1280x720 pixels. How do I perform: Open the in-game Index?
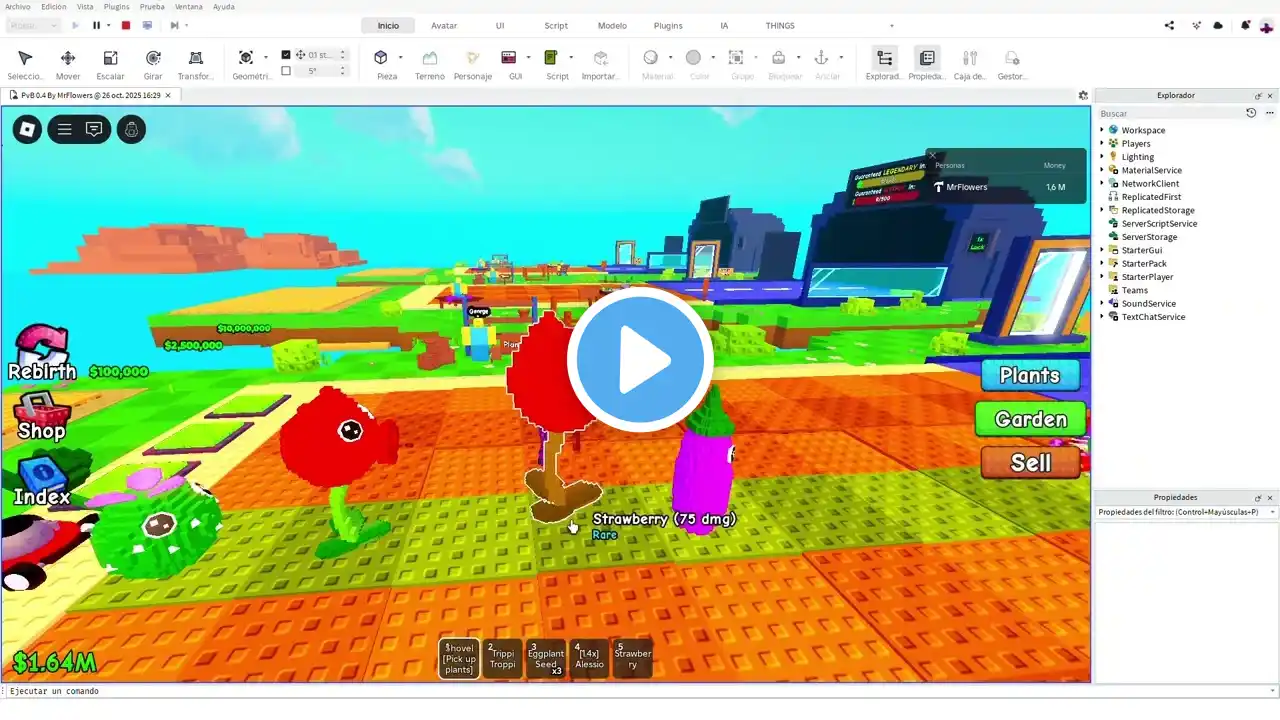pos(42,481)
